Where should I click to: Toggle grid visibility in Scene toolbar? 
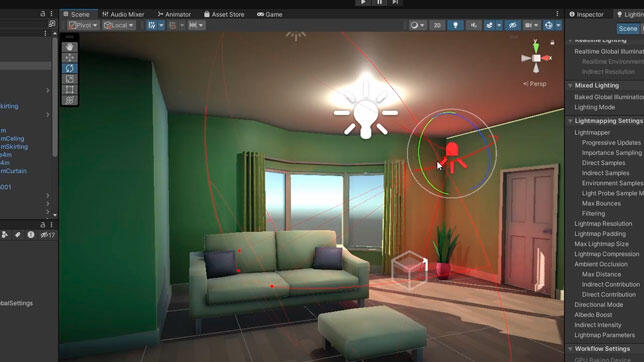[152, 25]
